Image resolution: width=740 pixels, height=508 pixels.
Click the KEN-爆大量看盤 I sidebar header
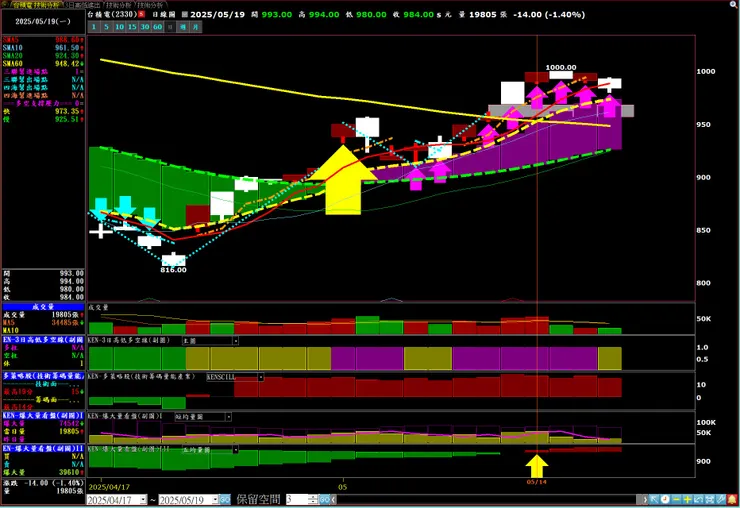click(x=43, y=415)
